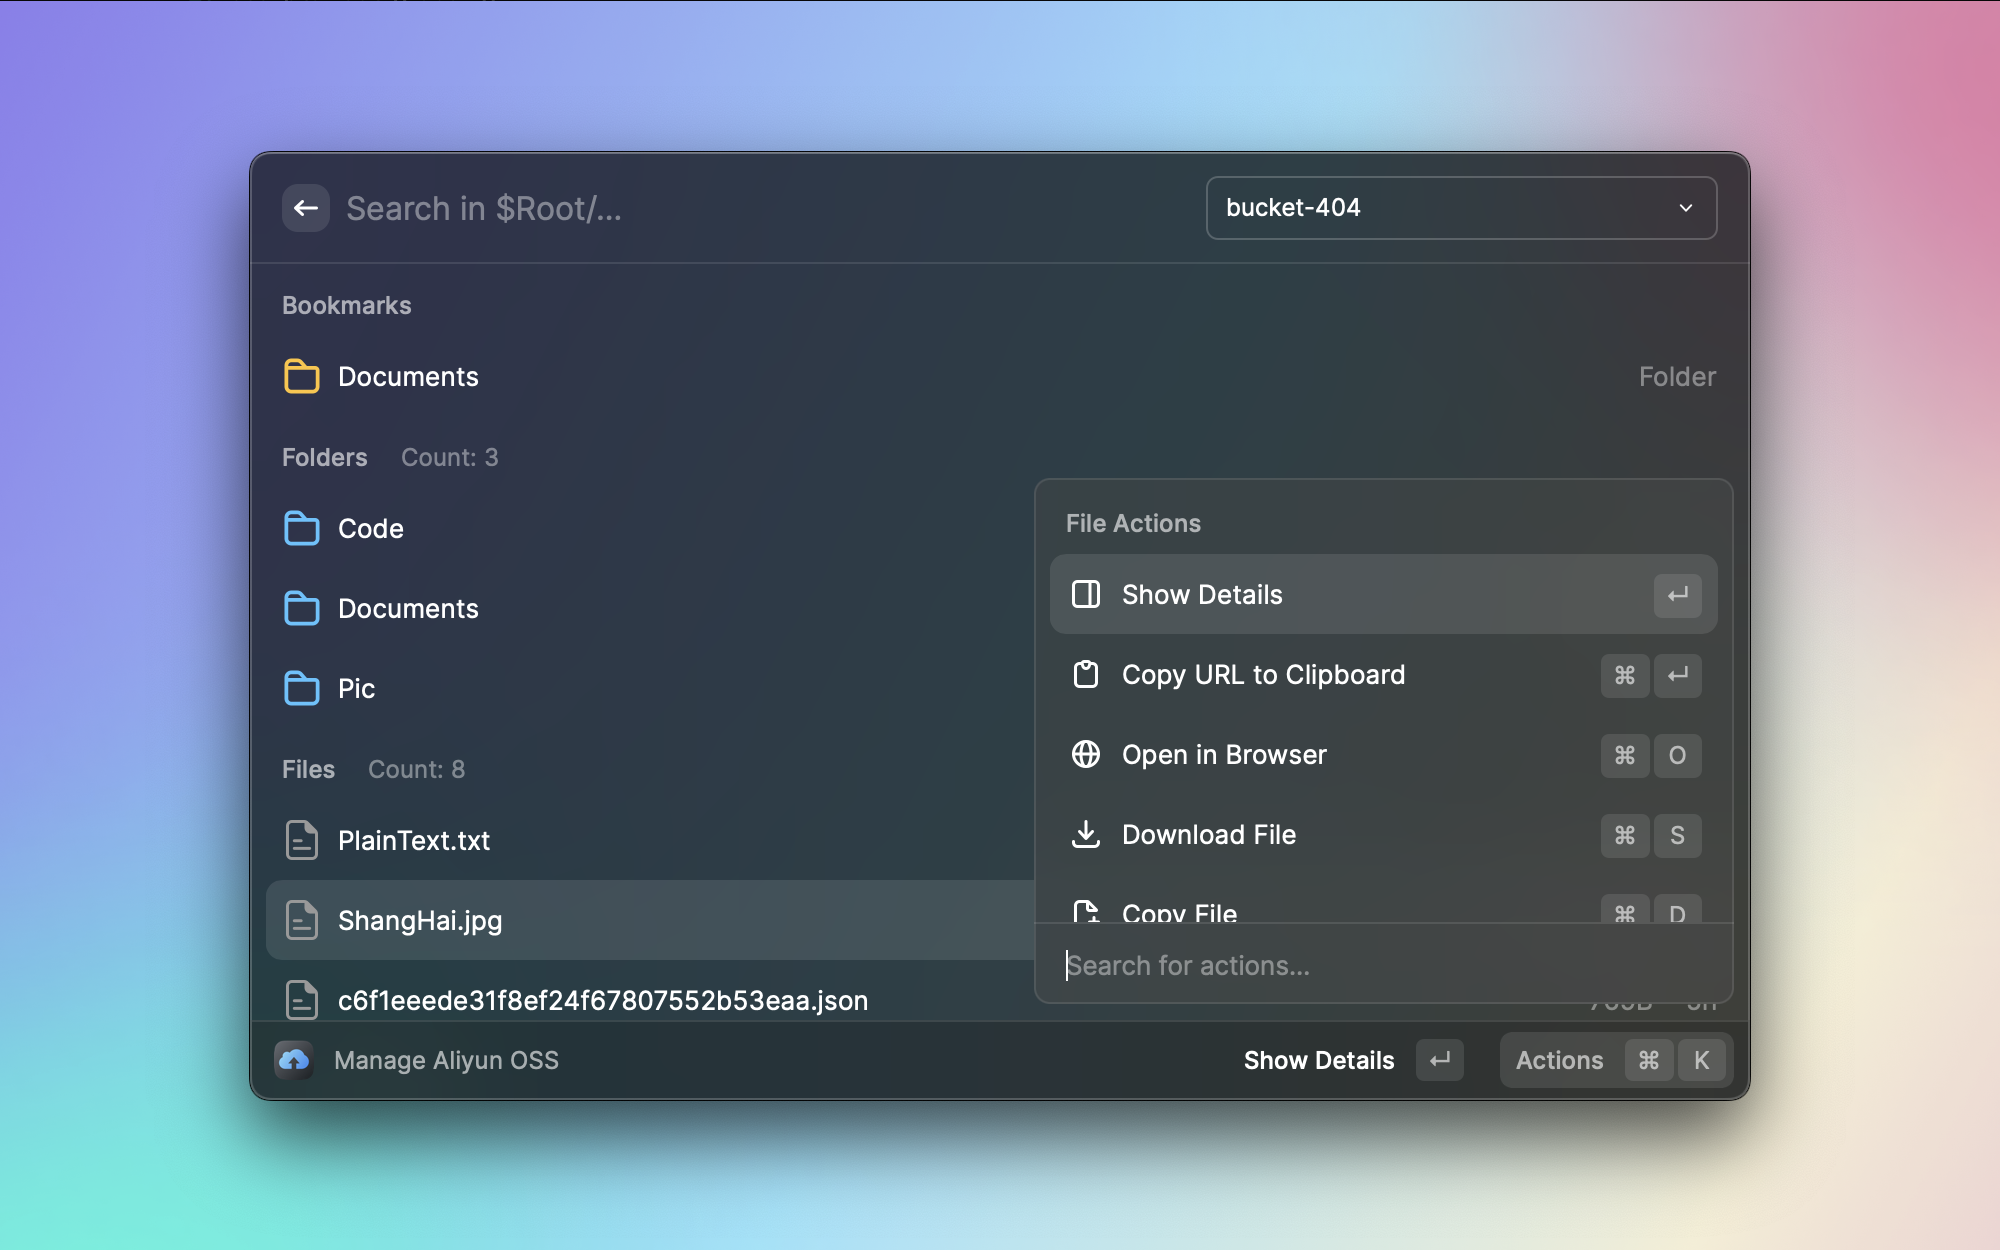The image size is (2000, 1250).
Task: Click the dropdown chevron beside bucket-404
Action: 1686,208
